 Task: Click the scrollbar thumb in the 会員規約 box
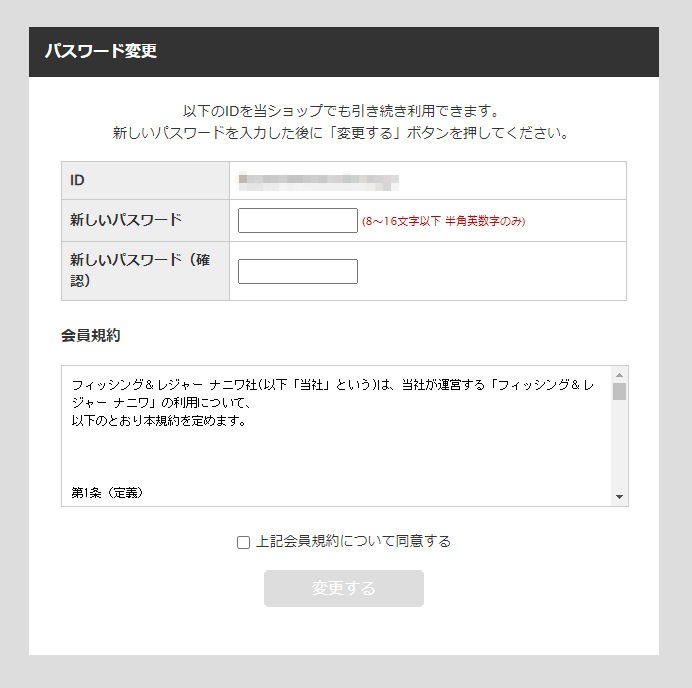pos(620,391)
